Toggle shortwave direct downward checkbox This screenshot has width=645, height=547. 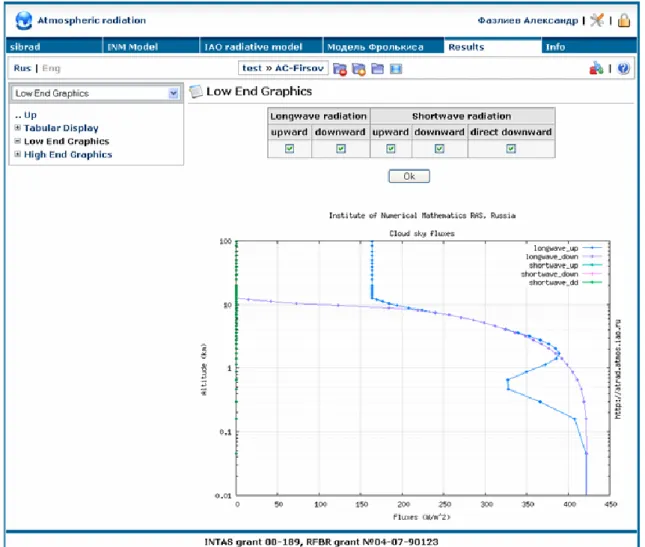point(511,148)
